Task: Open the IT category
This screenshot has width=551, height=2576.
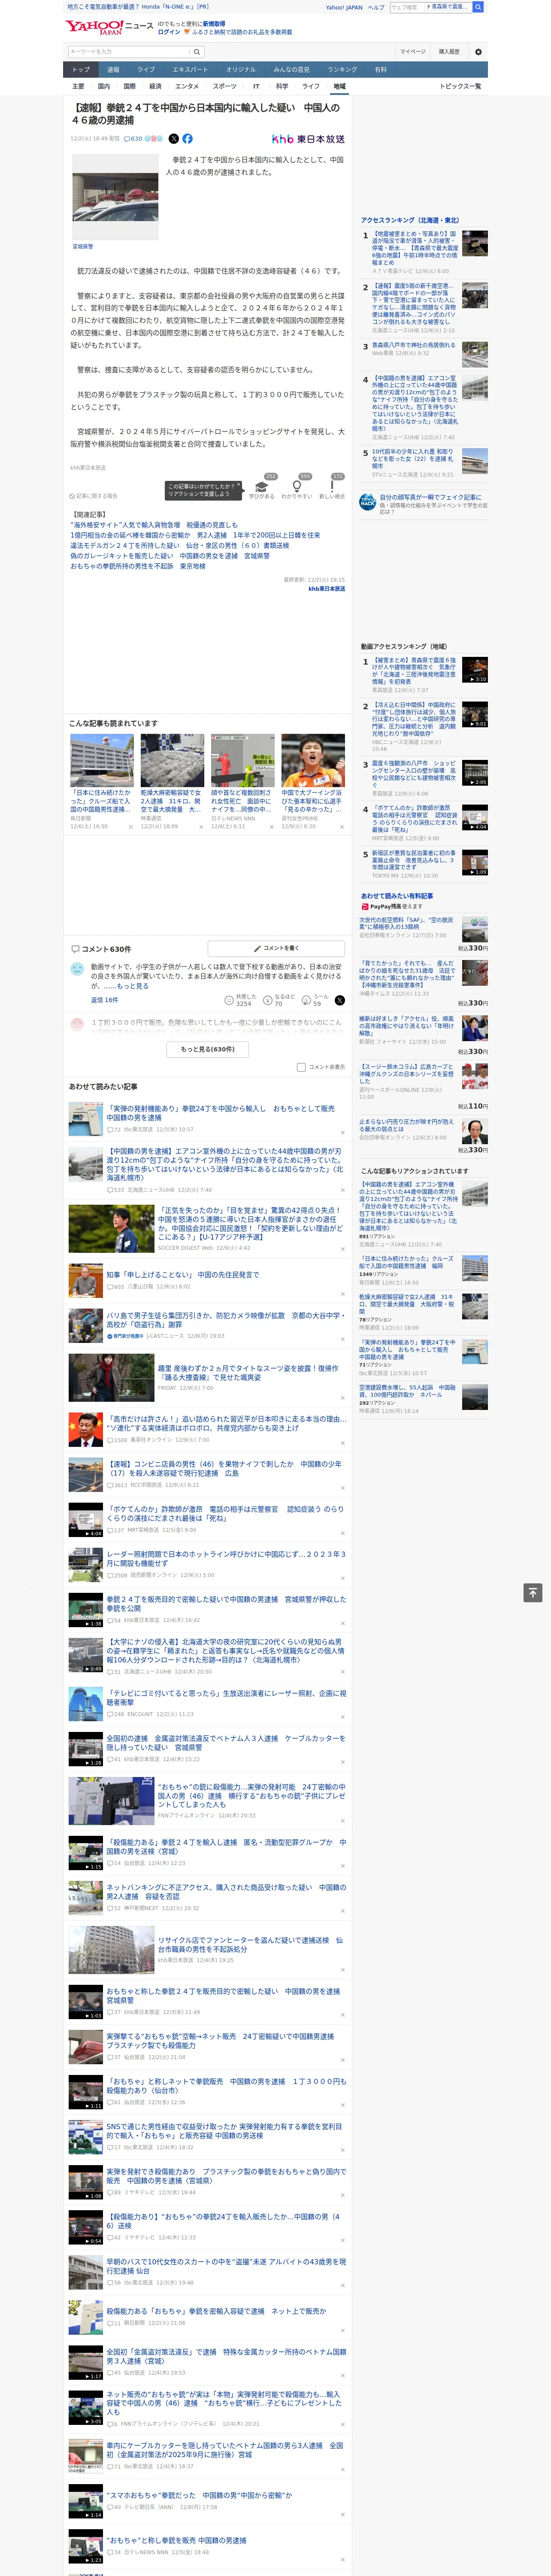Action: [256, 86]
